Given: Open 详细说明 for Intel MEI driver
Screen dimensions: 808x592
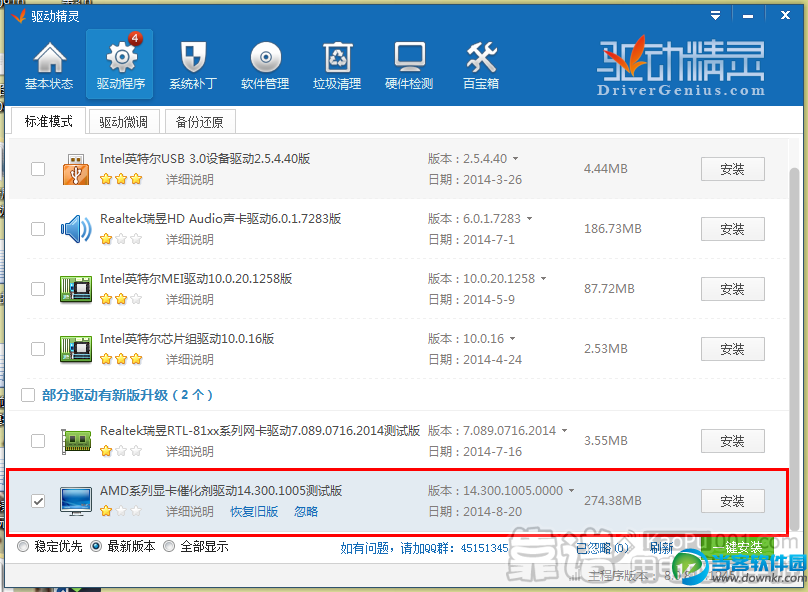Looking at the screenshot, I should pos(190,300).
